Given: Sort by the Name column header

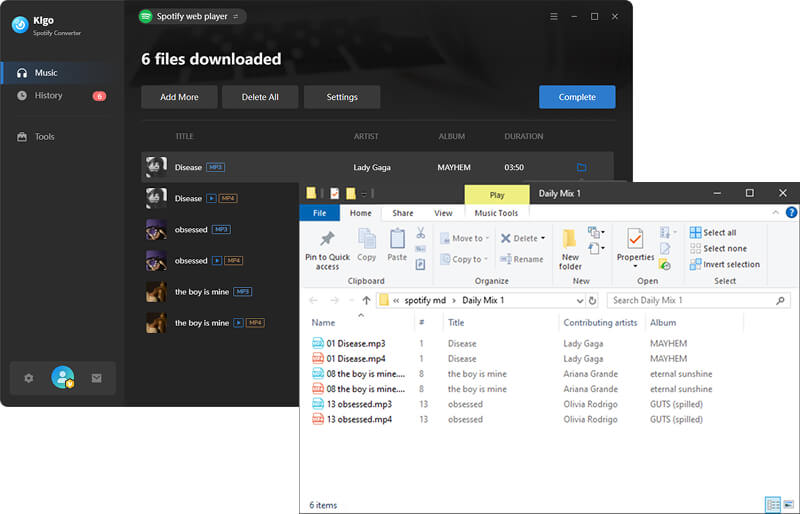Looking at the screenshot, I should click(323, 323).
